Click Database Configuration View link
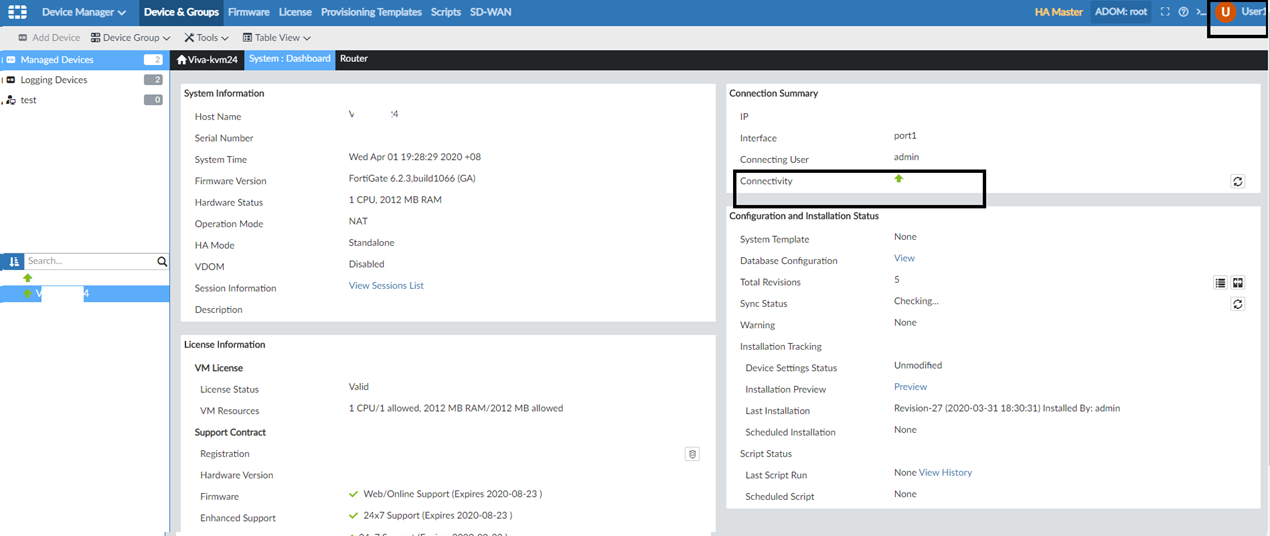This screenshot has height=536, width=1270. 904,258
